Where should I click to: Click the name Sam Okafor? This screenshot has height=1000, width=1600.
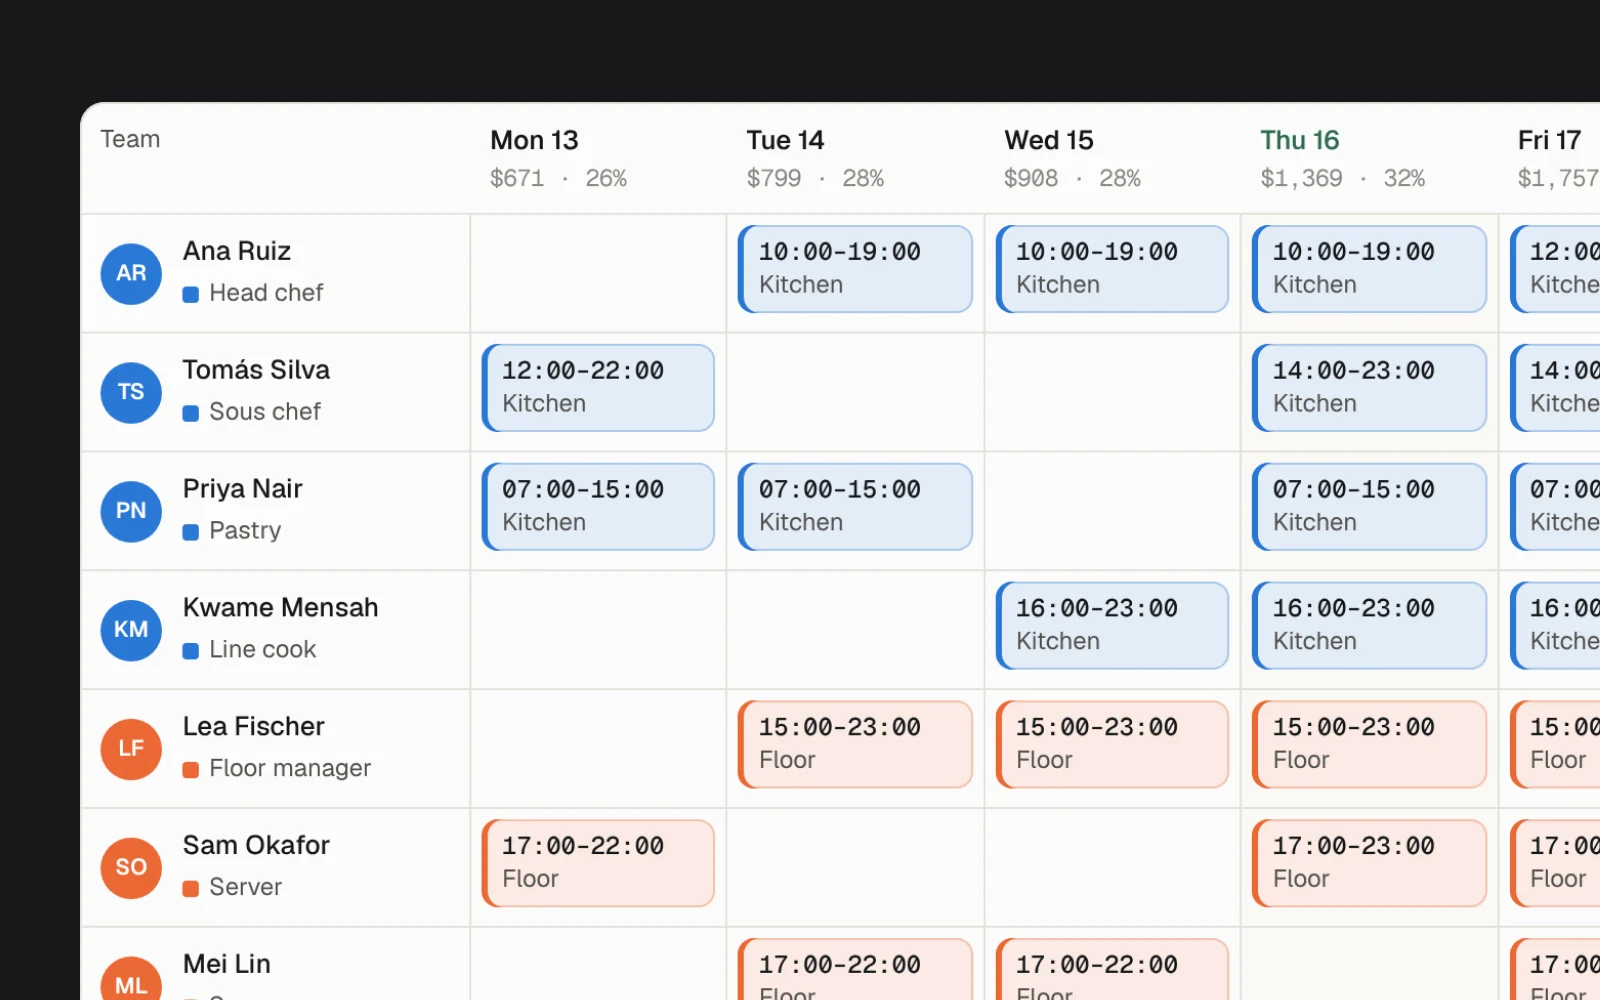(x=256, y=846)
